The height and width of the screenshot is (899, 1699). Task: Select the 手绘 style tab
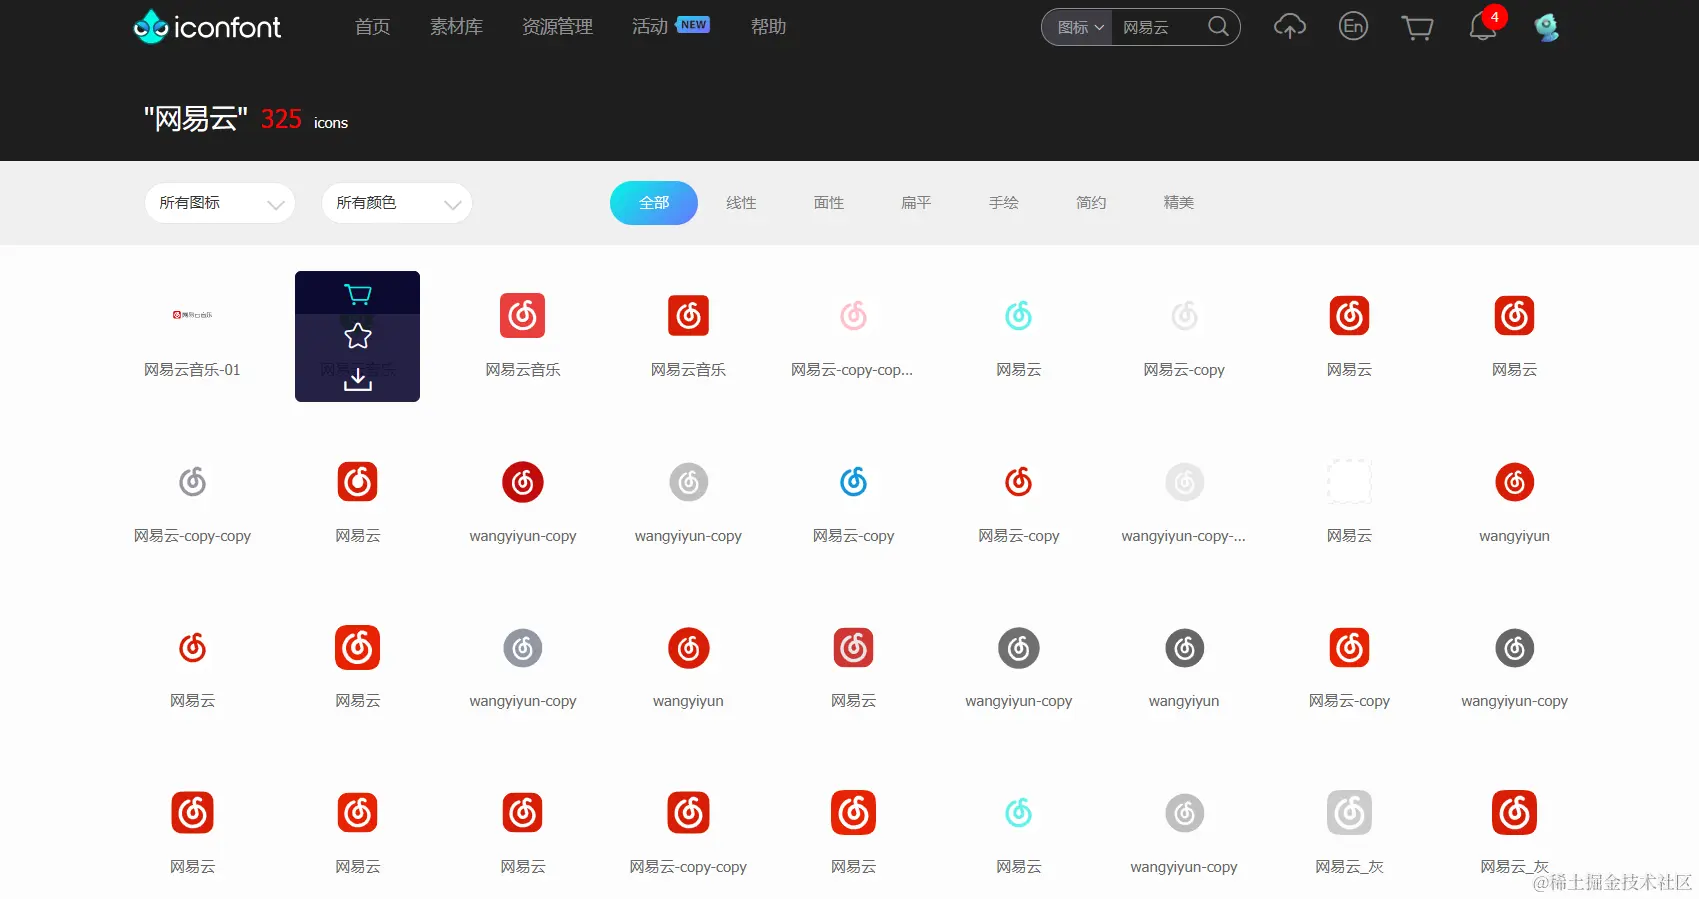click(1004, 203)
